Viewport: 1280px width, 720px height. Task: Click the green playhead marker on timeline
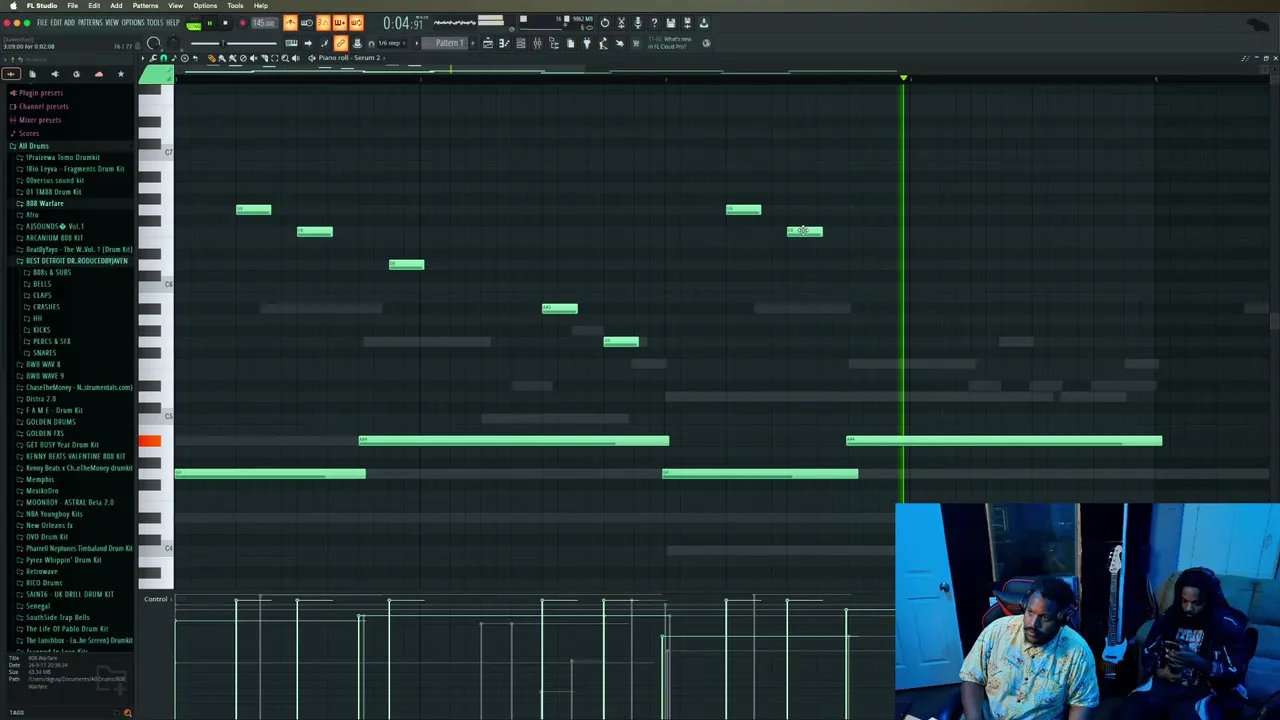pyautogui.click(x=903, y=78)
